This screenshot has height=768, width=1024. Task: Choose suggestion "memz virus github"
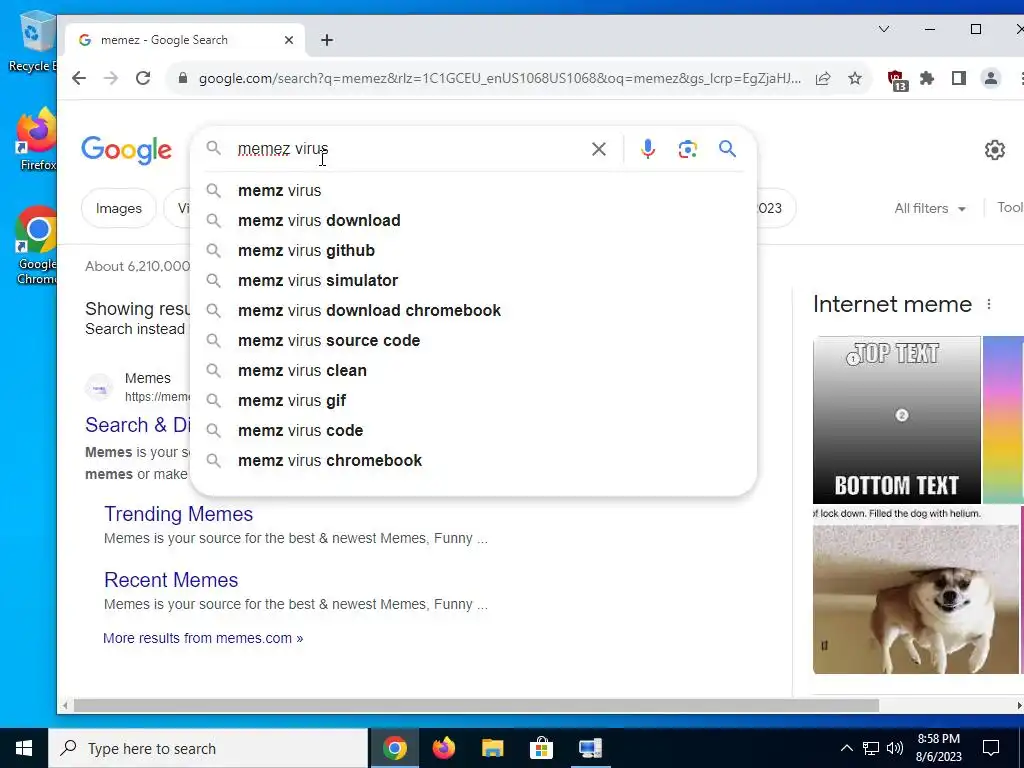[473, 251]
